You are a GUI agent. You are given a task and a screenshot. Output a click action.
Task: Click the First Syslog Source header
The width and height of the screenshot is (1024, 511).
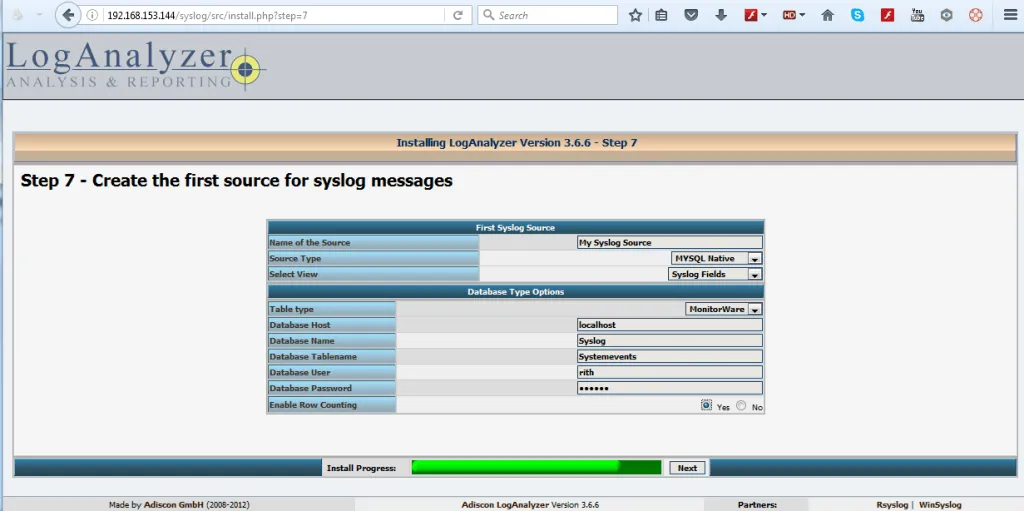pyautogui.click(x=515, y=227)
